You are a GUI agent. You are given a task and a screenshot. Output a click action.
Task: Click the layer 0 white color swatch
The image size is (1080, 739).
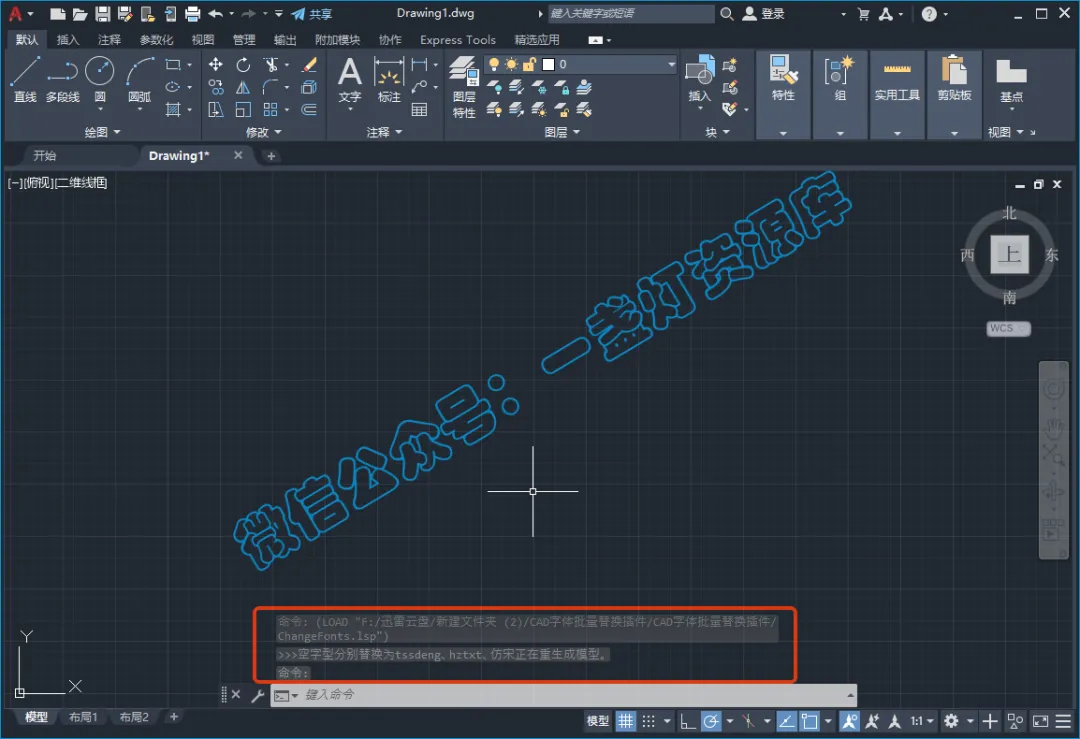click(x=548, y=64)
